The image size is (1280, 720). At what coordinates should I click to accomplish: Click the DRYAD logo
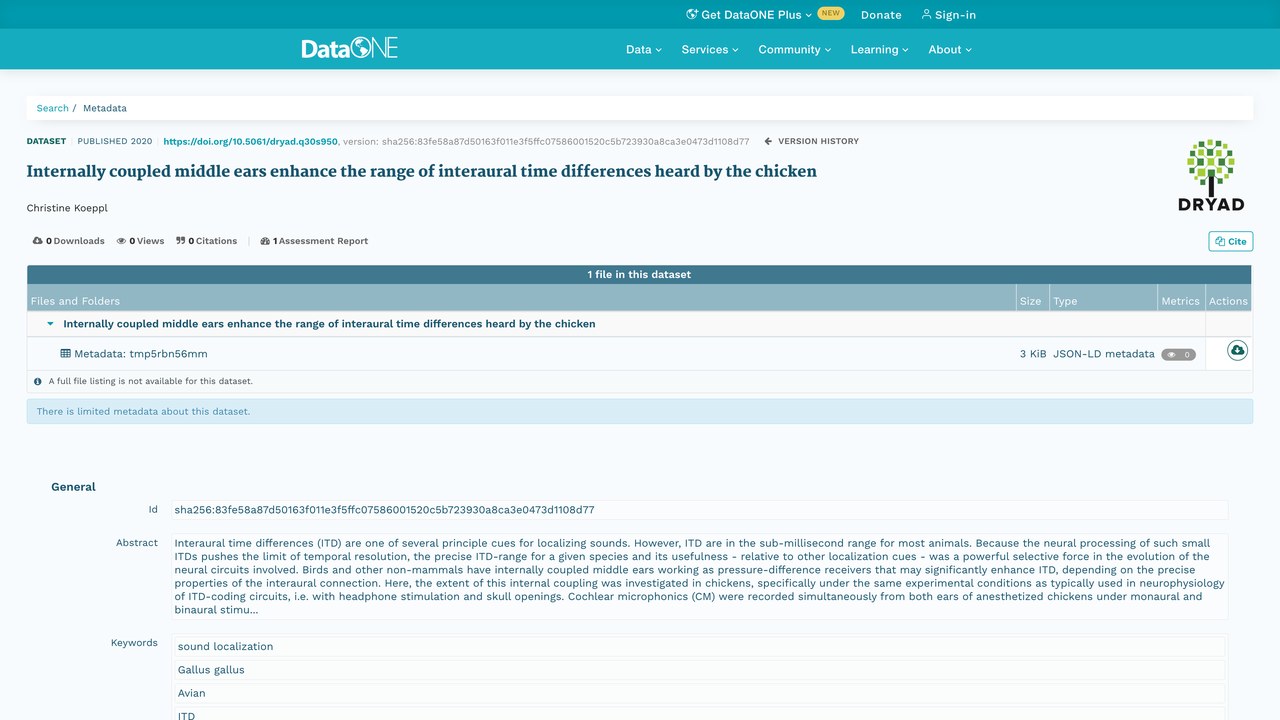point(1211,175)
